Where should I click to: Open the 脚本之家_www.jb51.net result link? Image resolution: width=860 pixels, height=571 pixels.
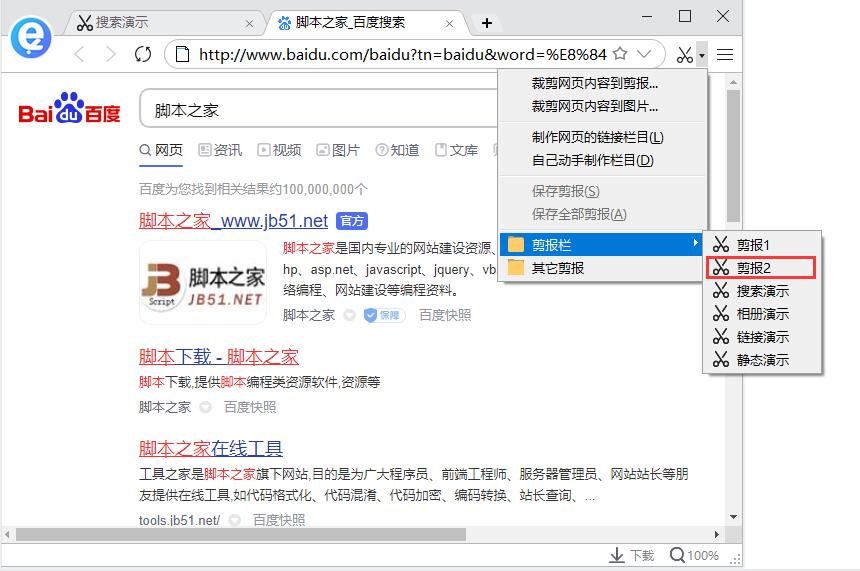(x=233, y=221)
